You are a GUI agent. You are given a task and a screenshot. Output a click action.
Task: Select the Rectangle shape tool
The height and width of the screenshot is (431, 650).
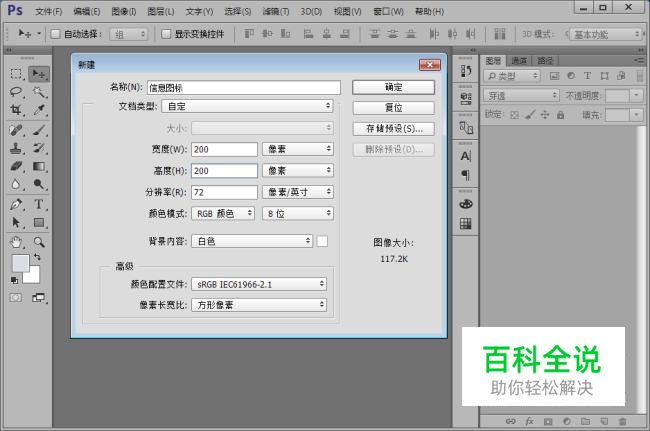point(39,223)
